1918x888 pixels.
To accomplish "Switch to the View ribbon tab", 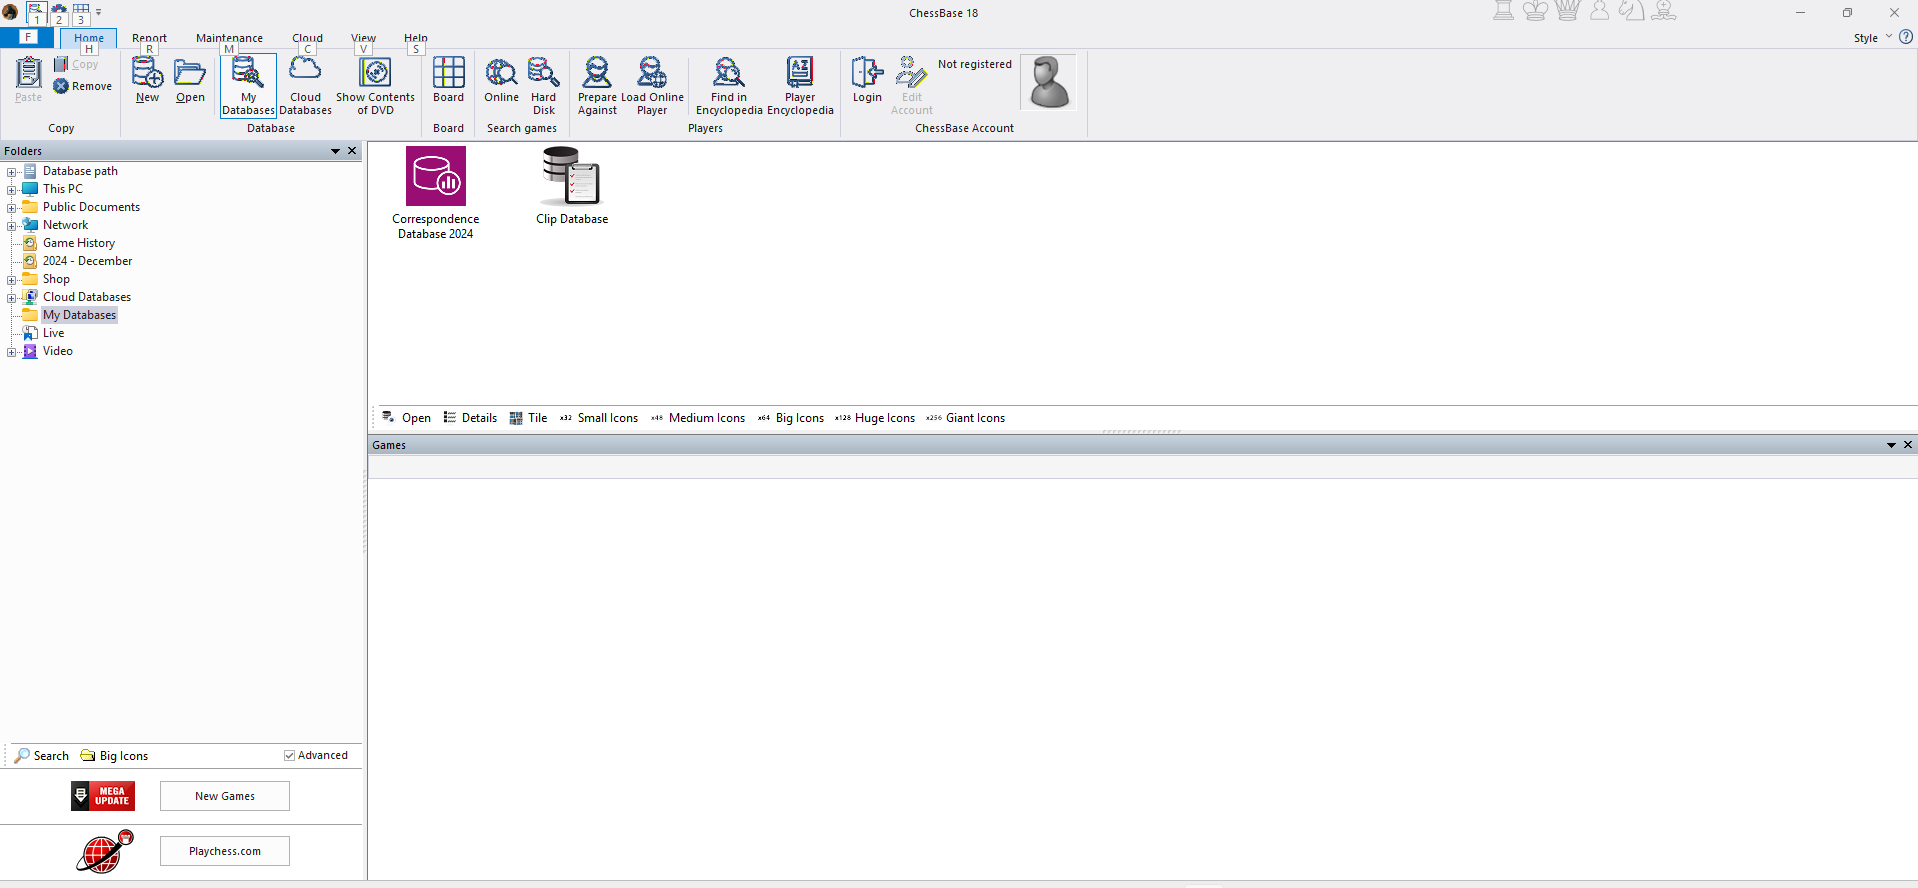I will 363,38.
